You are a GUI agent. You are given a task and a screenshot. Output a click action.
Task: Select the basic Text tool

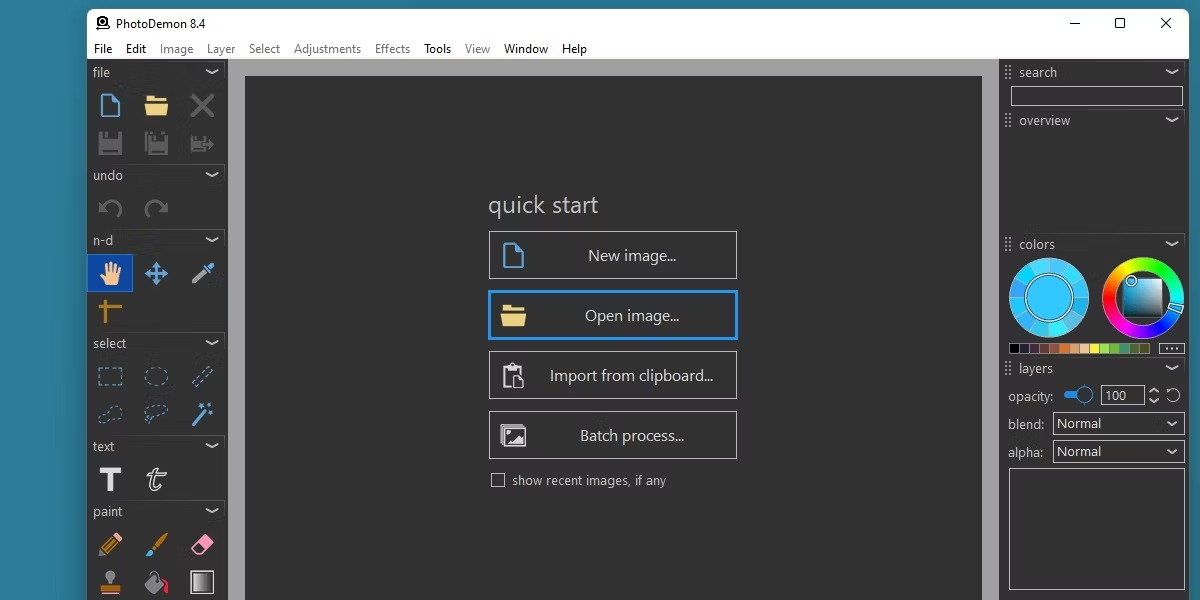click(x=110, y=480)
